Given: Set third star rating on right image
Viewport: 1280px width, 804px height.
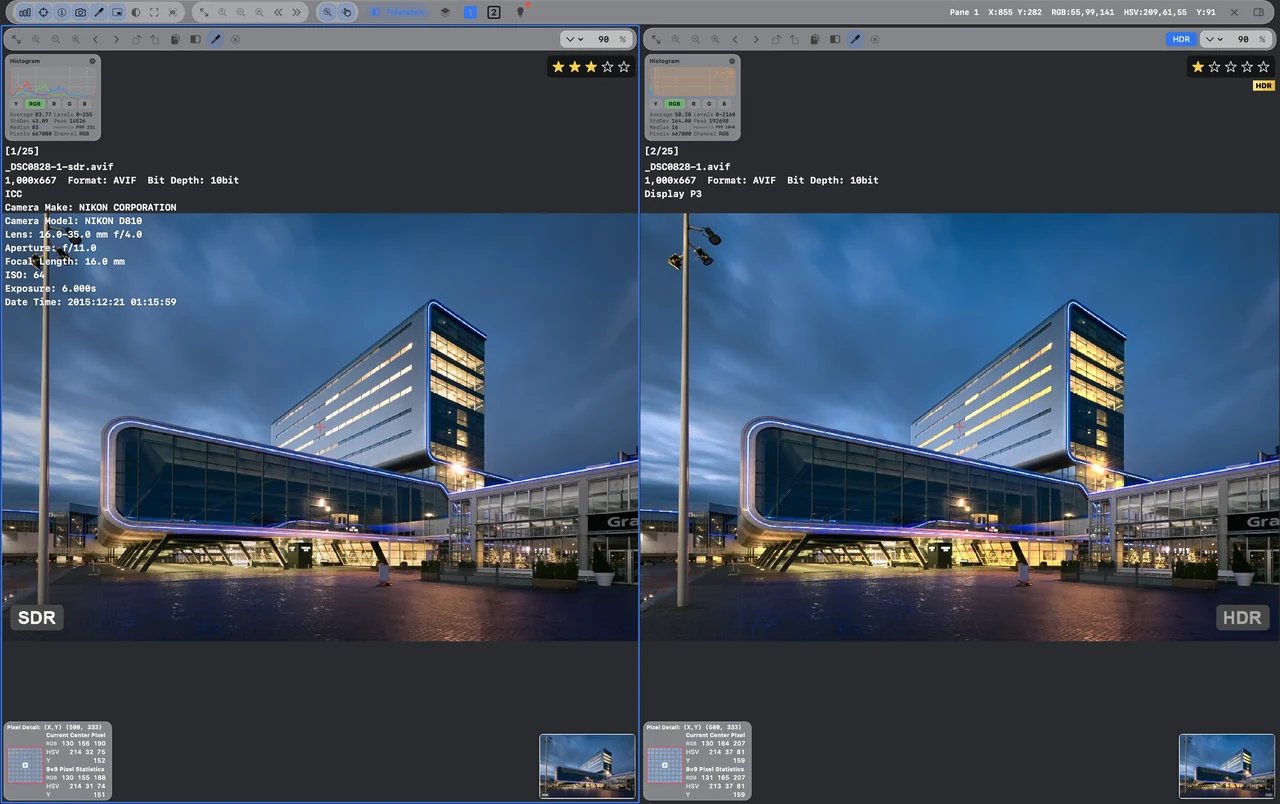Looking at the screenshot, I should click(x=1231, y=67).
